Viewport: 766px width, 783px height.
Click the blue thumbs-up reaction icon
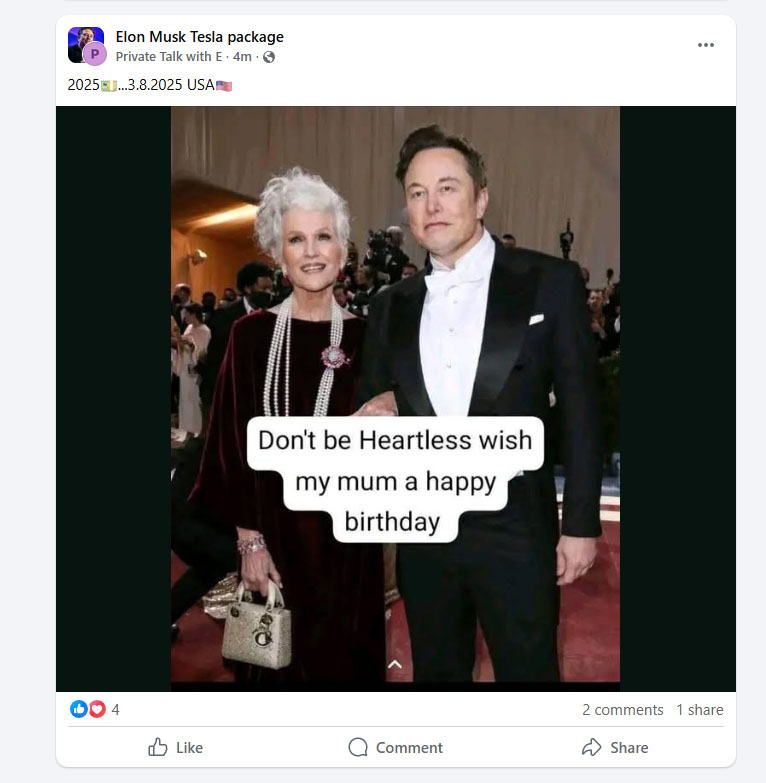[79, 709]
